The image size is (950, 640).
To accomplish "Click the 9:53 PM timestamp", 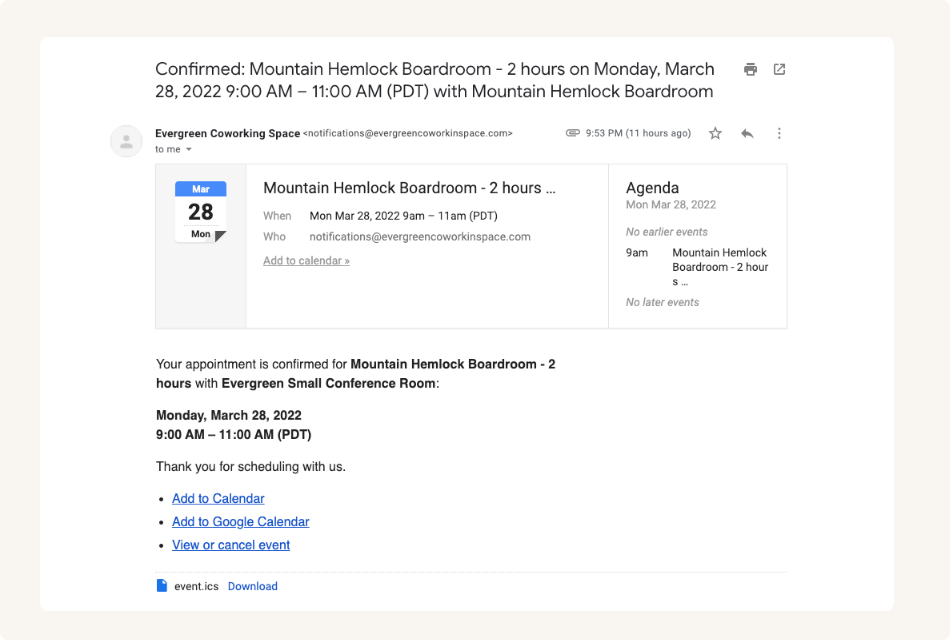I will pos(637,133).
